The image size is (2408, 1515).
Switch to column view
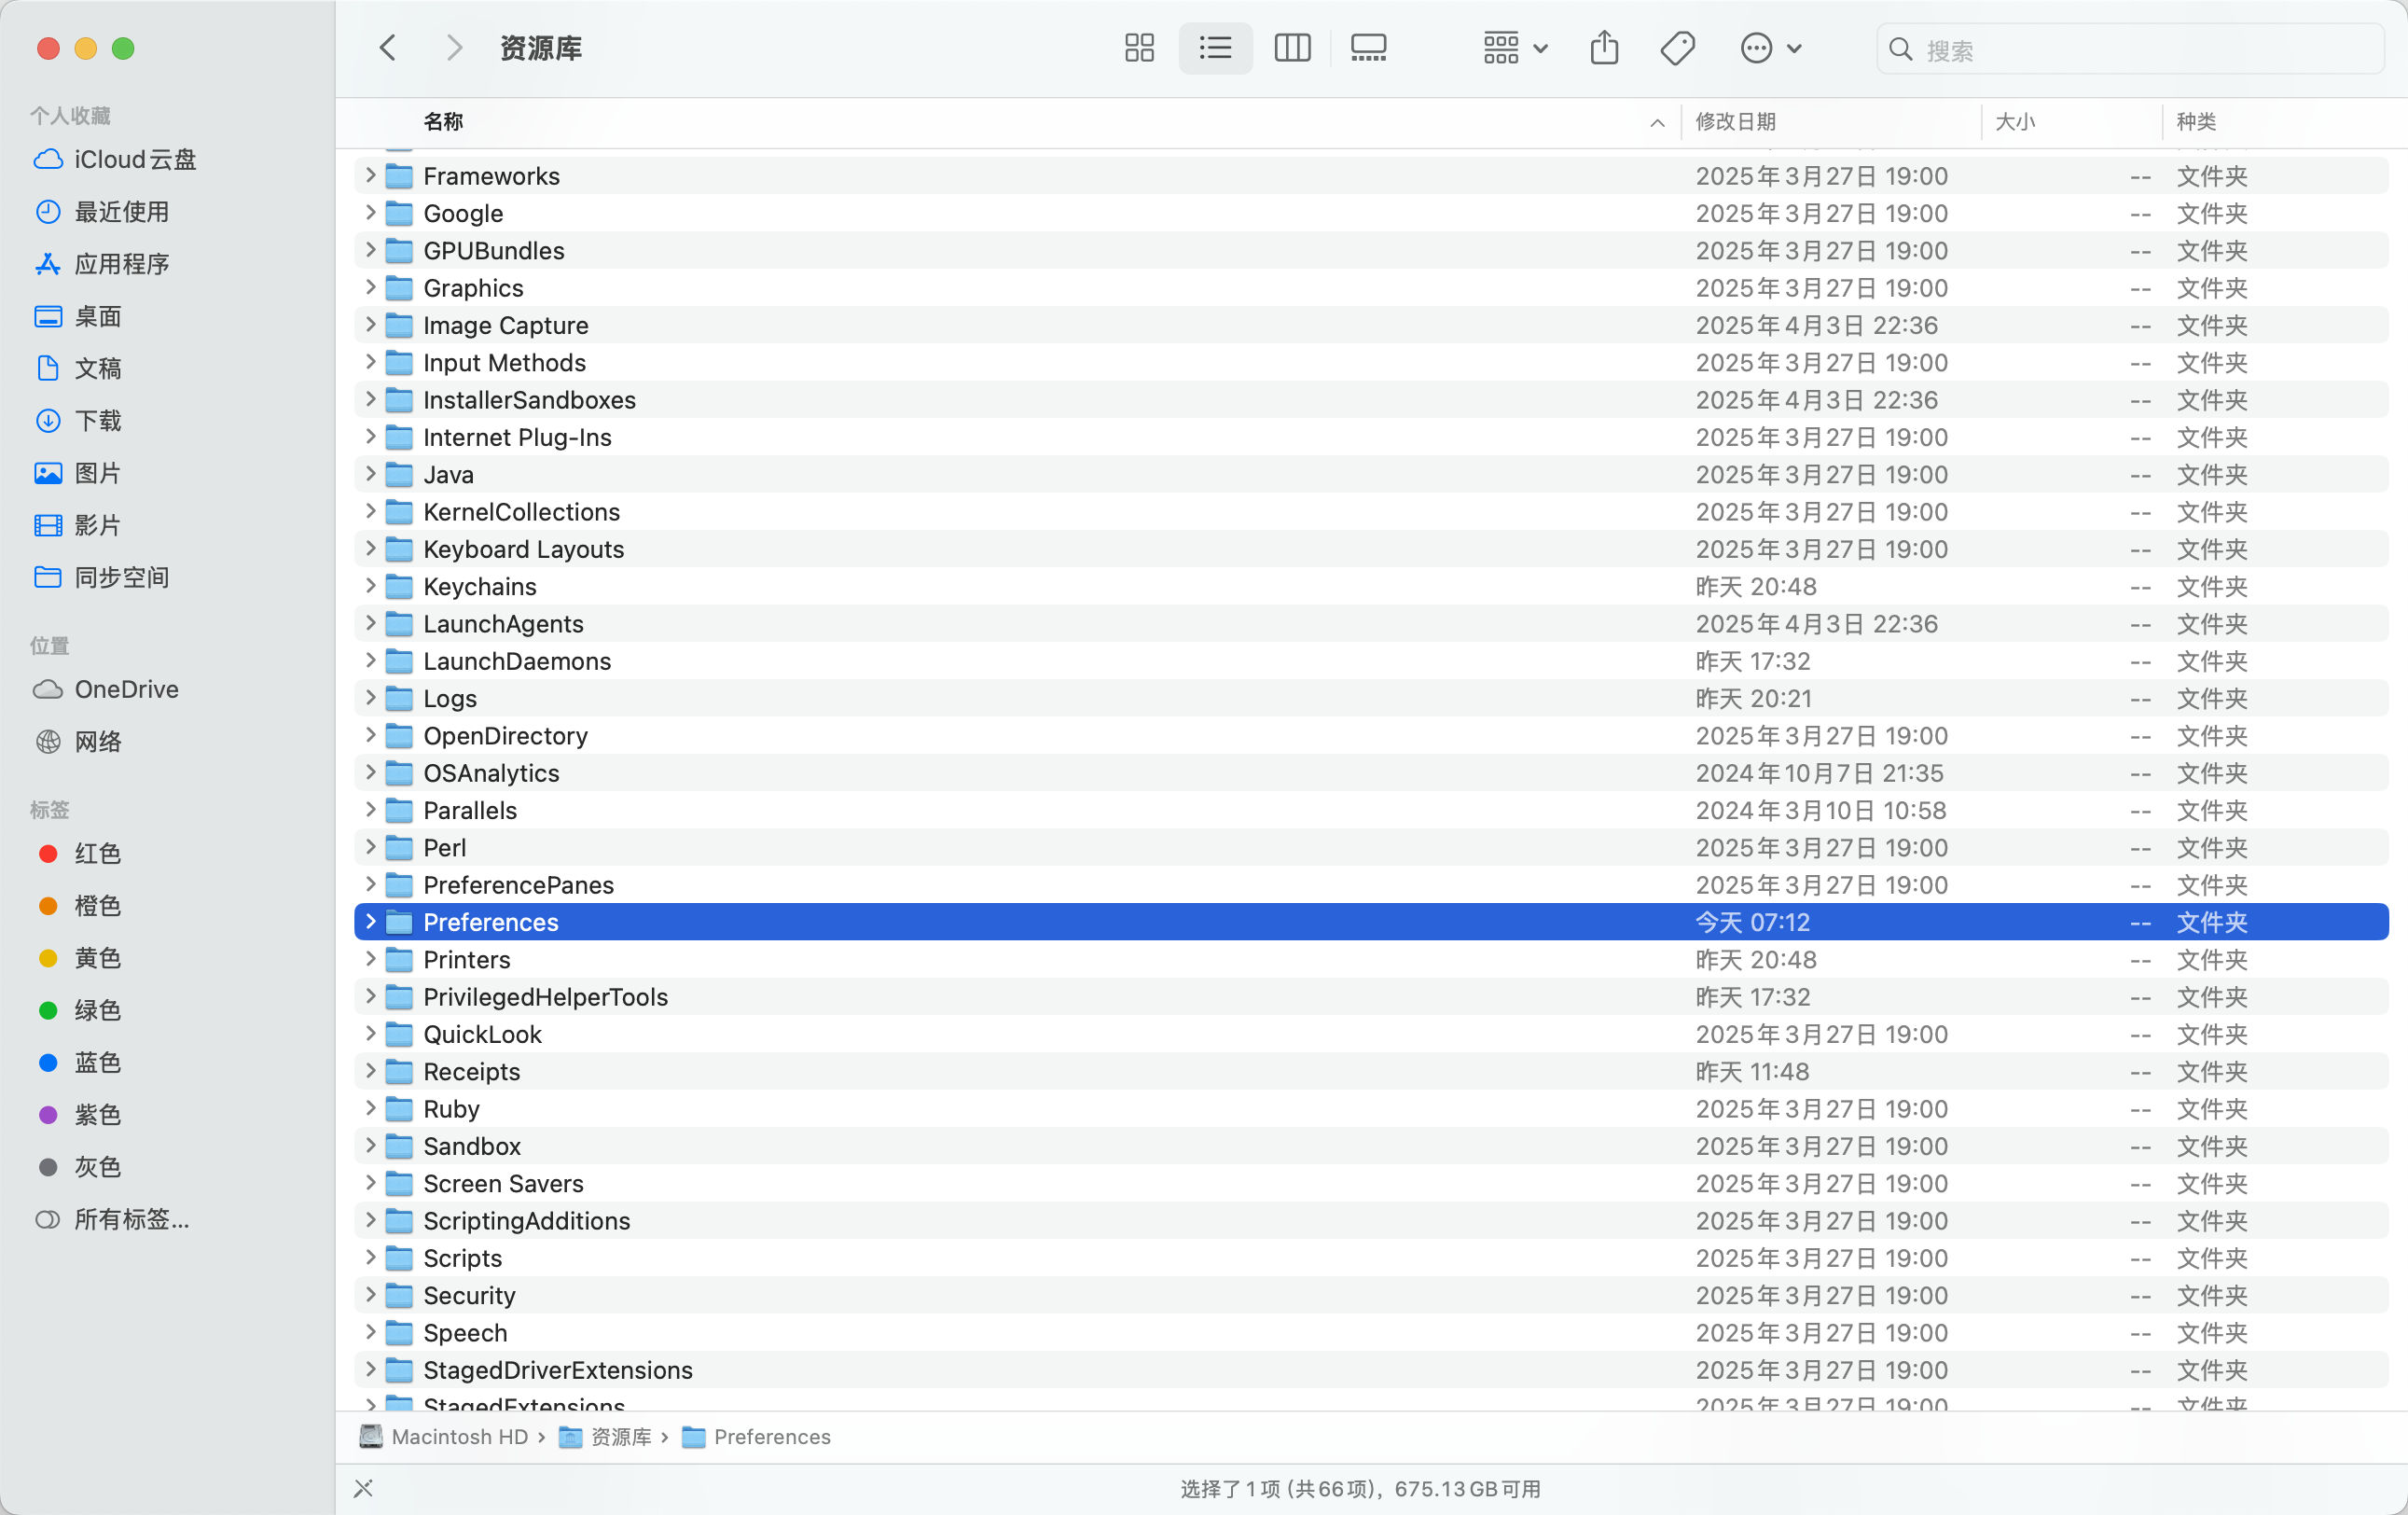click(1292, 48)
